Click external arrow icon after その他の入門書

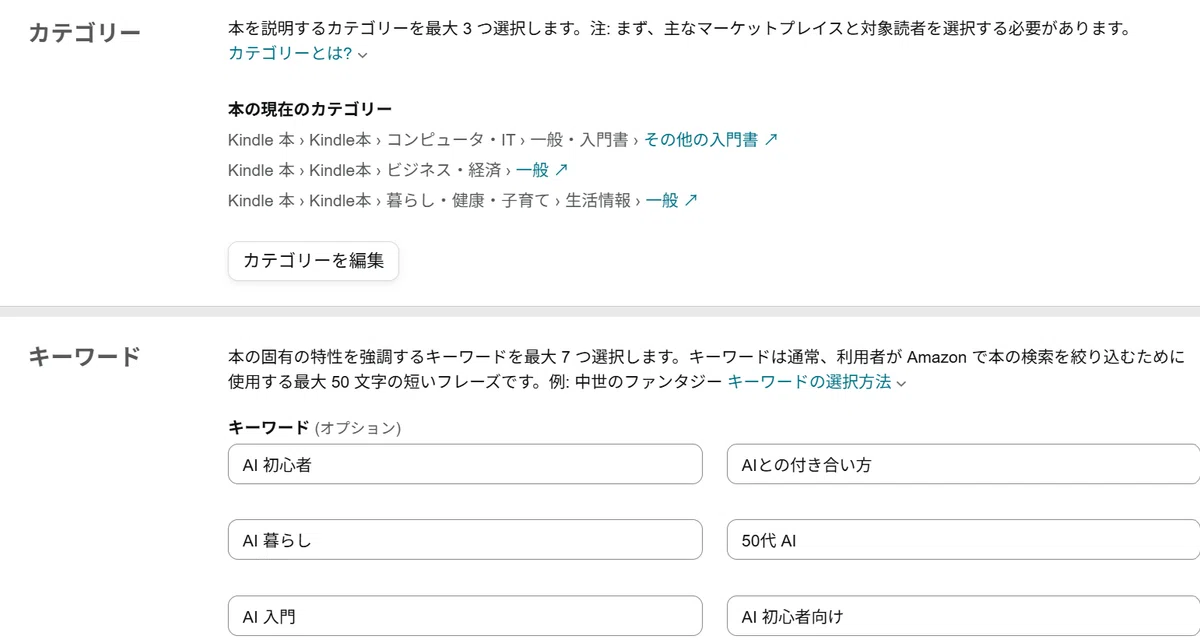click(x=770, y=140)
